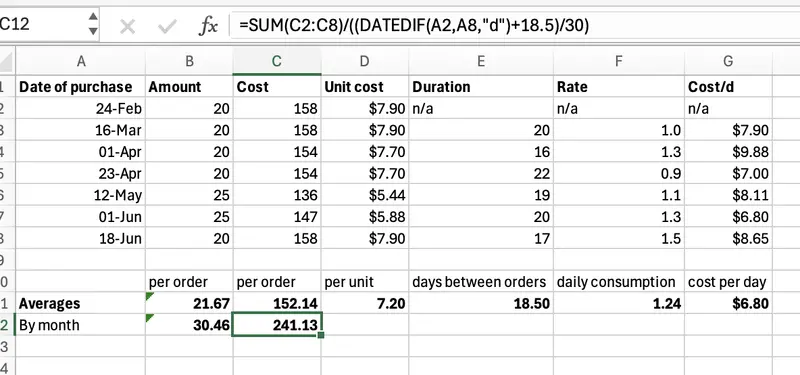Click the duration cell showing 22
This screenshot has height=375, width=800.
click(x=481, y=173)
